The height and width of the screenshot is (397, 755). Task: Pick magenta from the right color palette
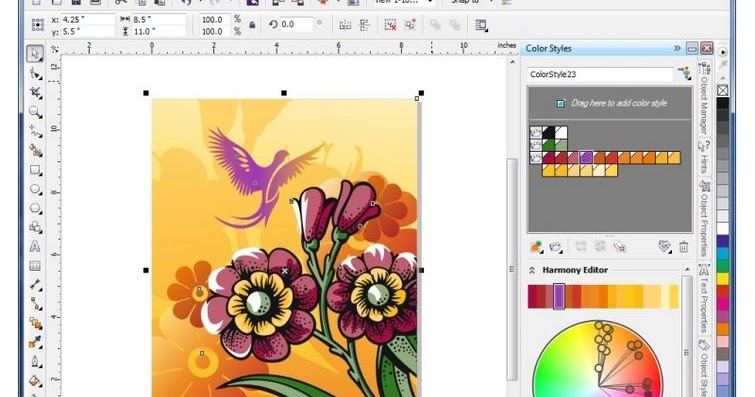pyautogui.click(x=723, y=304)
